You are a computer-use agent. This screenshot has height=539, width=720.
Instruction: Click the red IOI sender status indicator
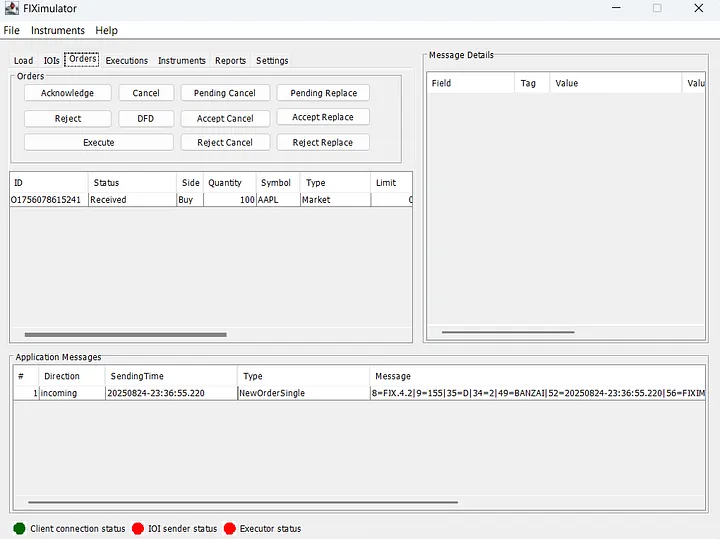tap(138, 528)
